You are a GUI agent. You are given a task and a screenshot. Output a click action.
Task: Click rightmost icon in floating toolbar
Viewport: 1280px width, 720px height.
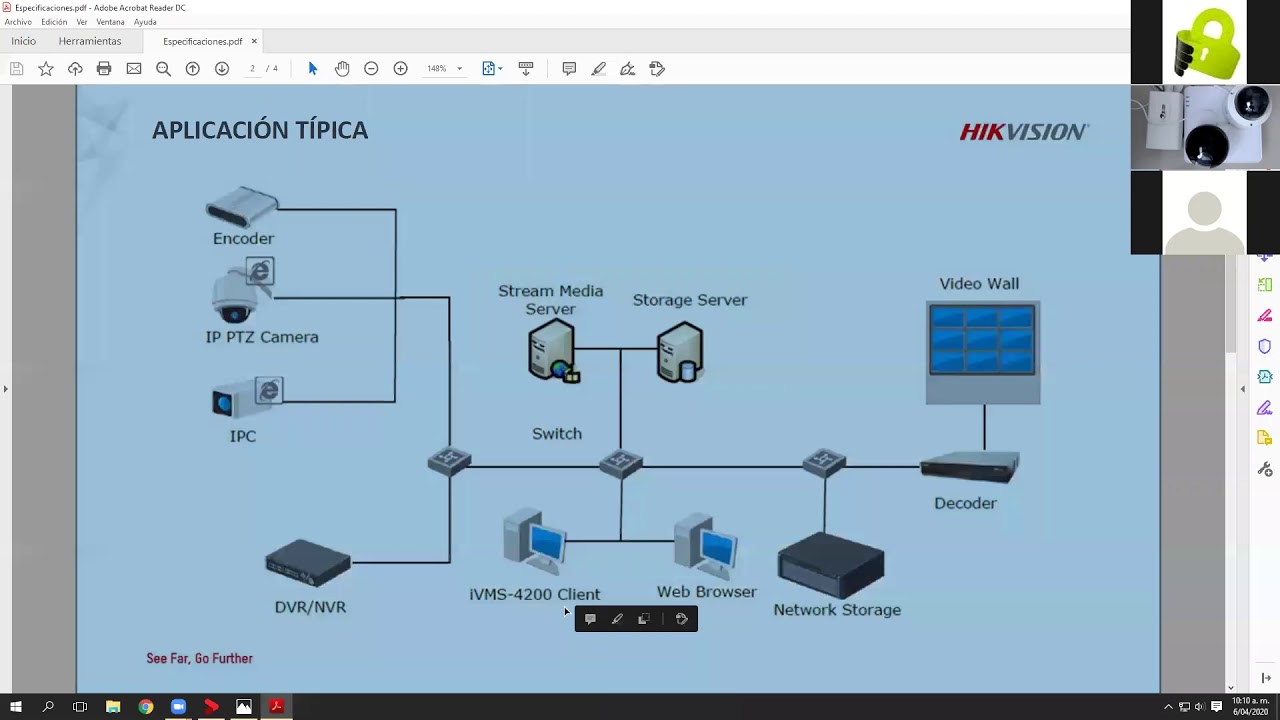(x=682, y=619)
